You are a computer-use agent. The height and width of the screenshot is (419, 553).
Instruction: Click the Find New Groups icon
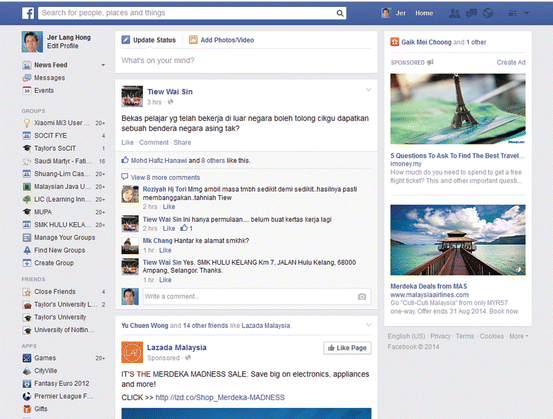coord(27,250)
